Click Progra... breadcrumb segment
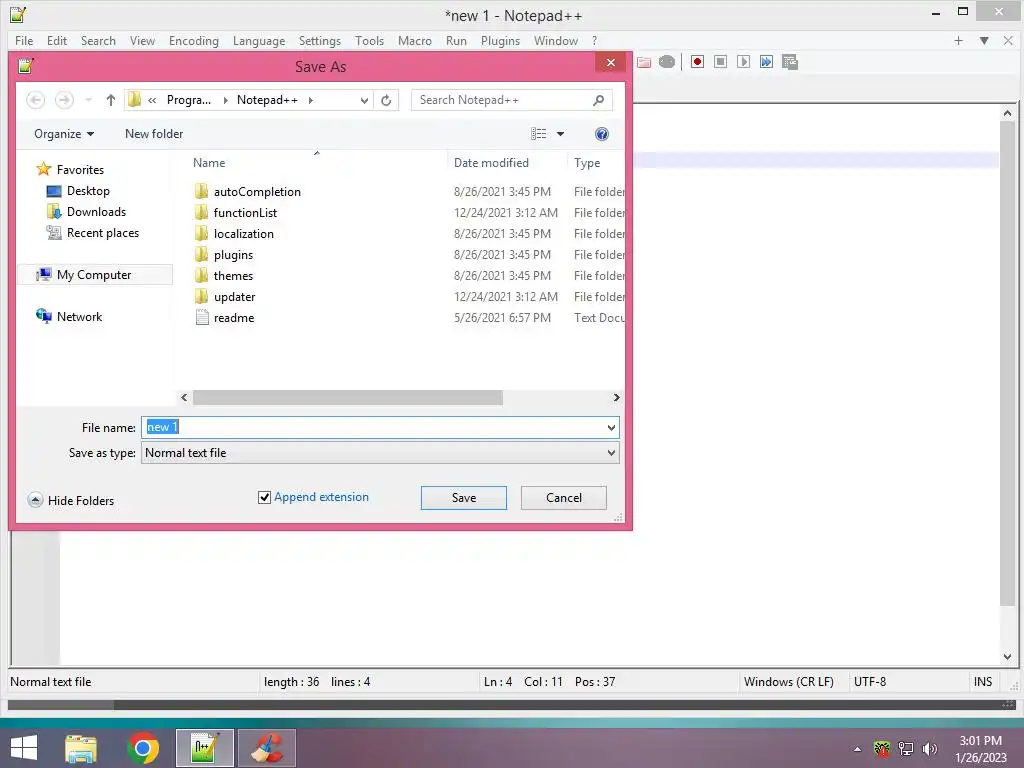This screenshot has width=1024, height=768. point(189,100)
